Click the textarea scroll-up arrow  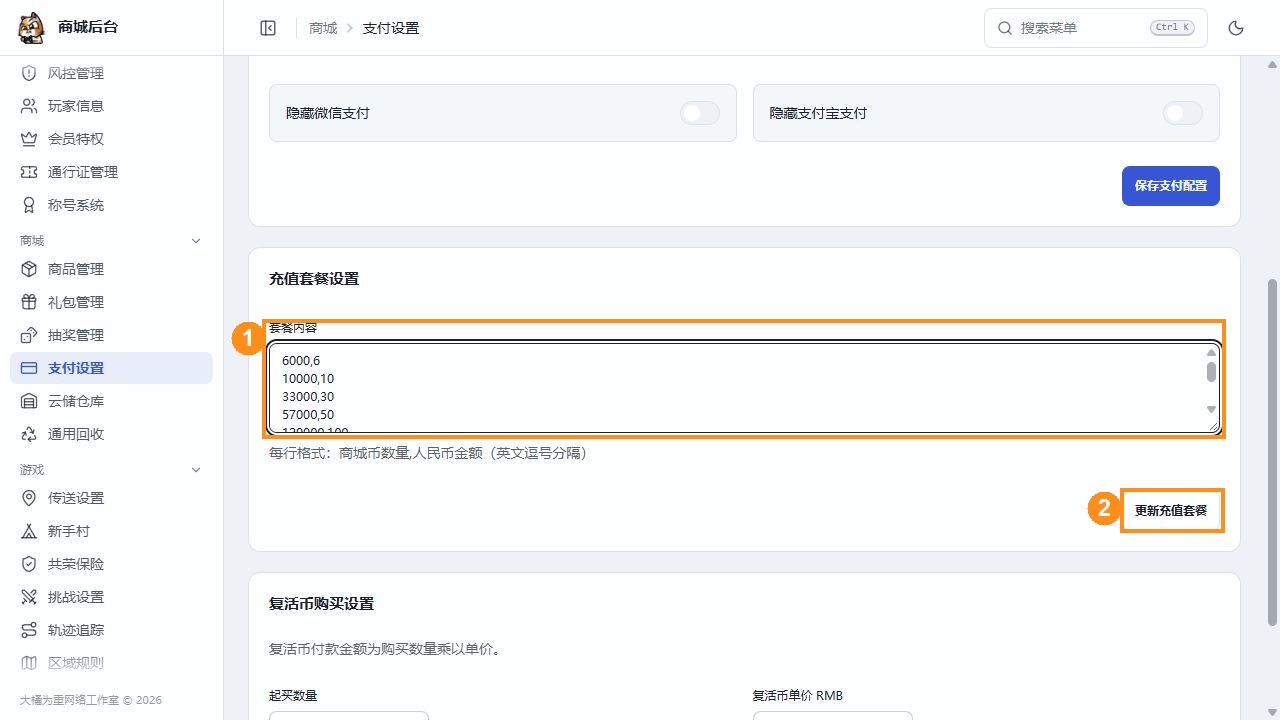[1211, 352]
